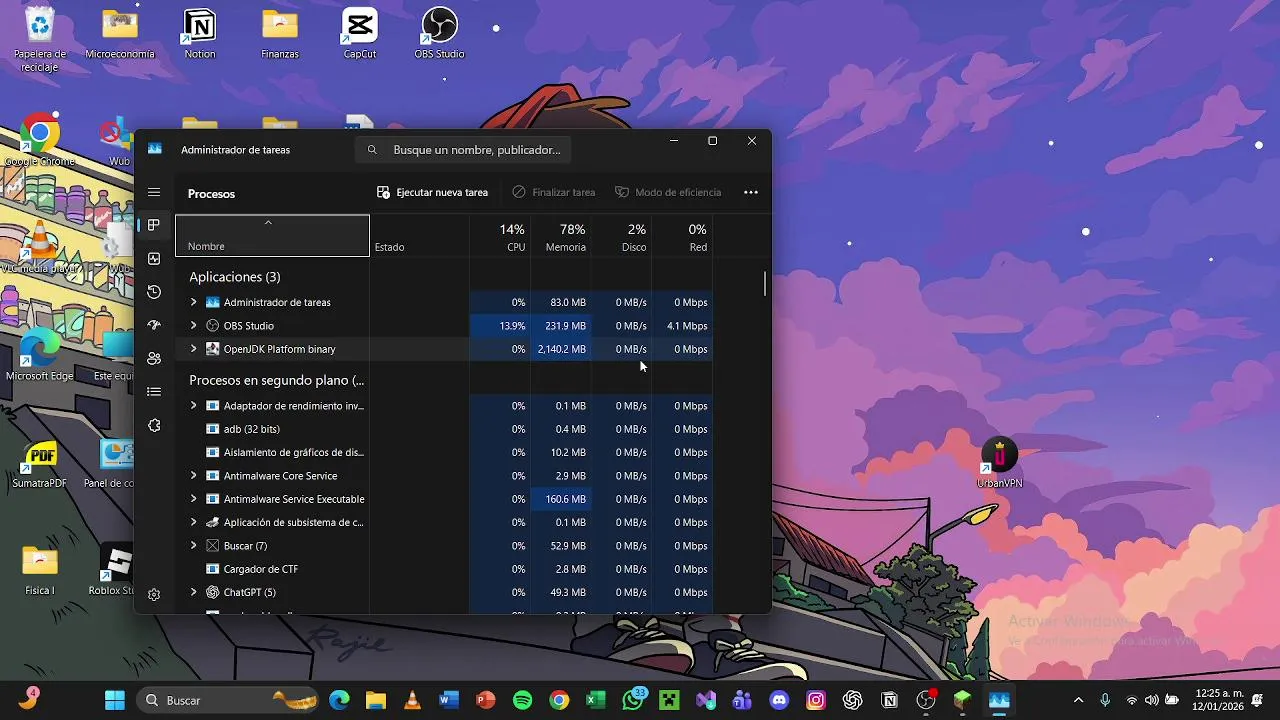Expand the OBS Studio process row
Screen dimensions: 1280x720
(193, 325)
